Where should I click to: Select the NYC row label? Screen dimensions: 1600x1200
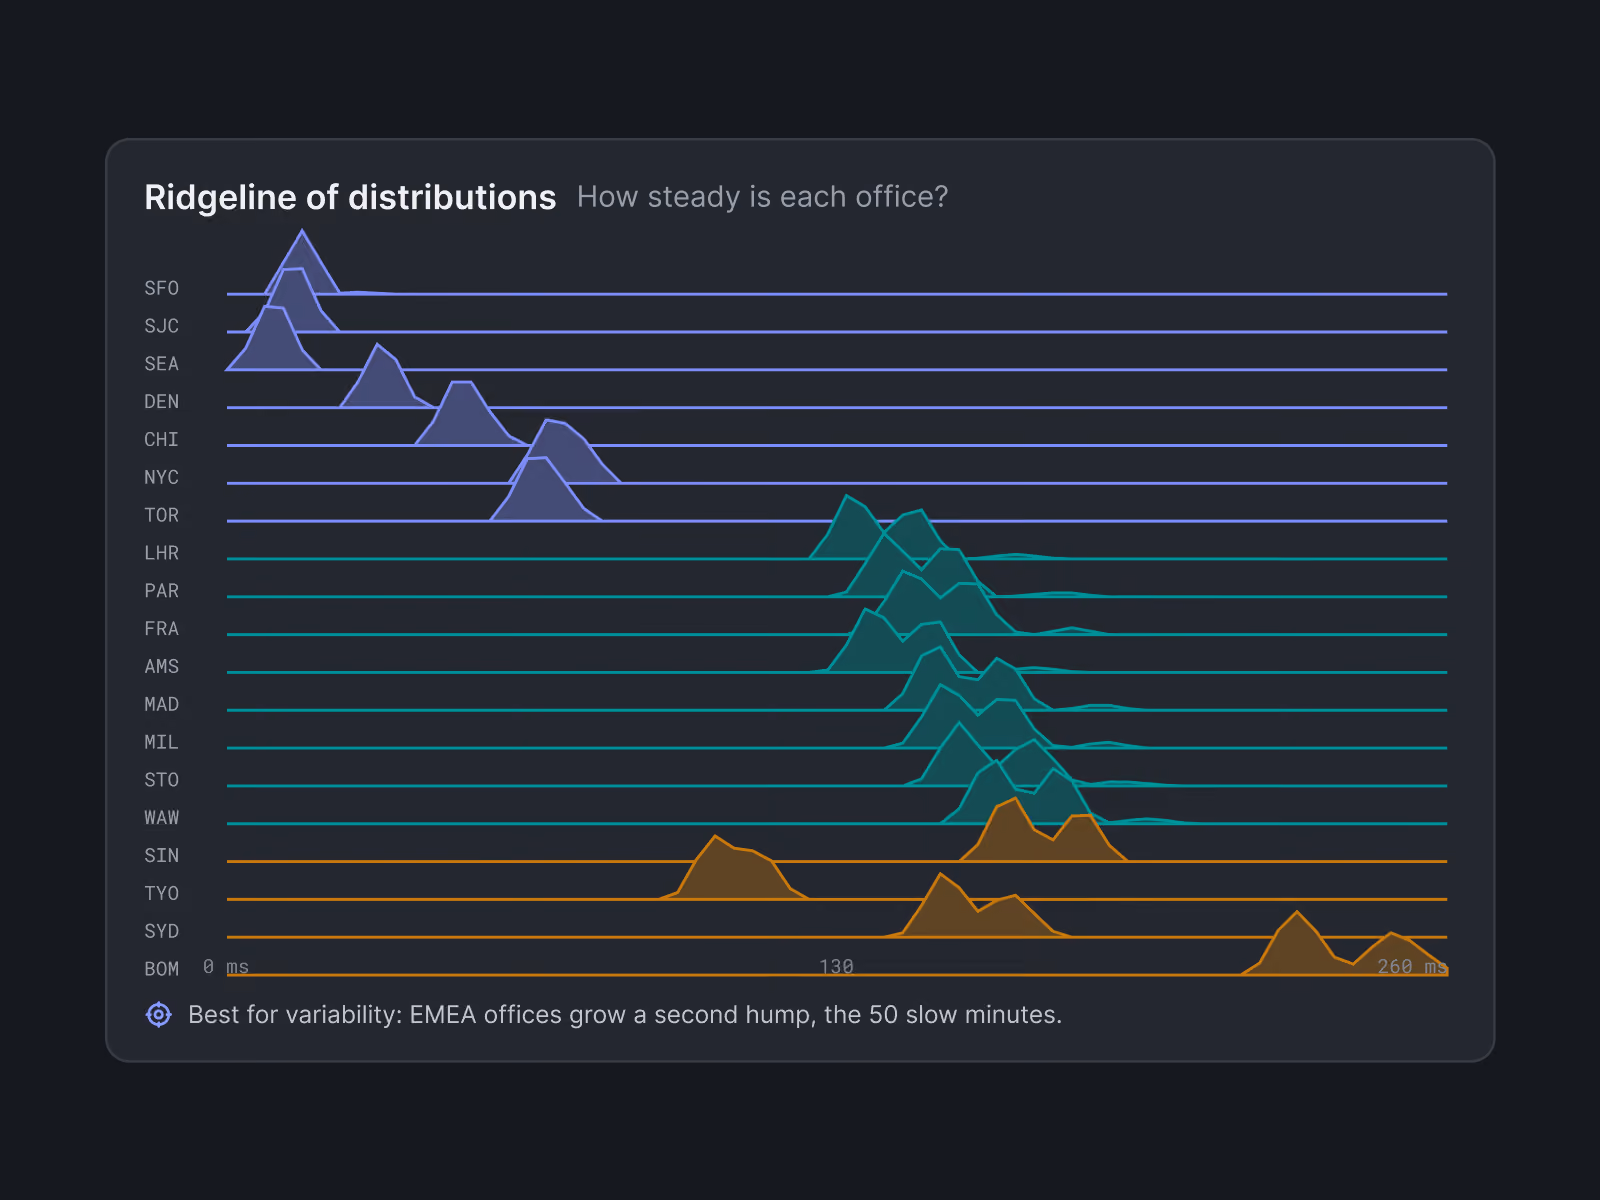click(x=161, y=477)
